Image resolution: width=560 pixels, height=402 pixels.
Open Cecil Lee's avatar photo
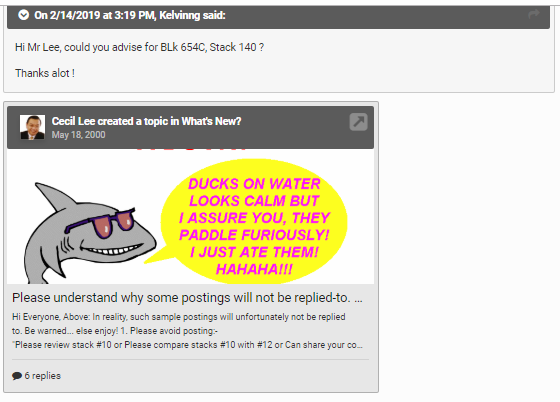pyautogui.click(x=32, y=127)
